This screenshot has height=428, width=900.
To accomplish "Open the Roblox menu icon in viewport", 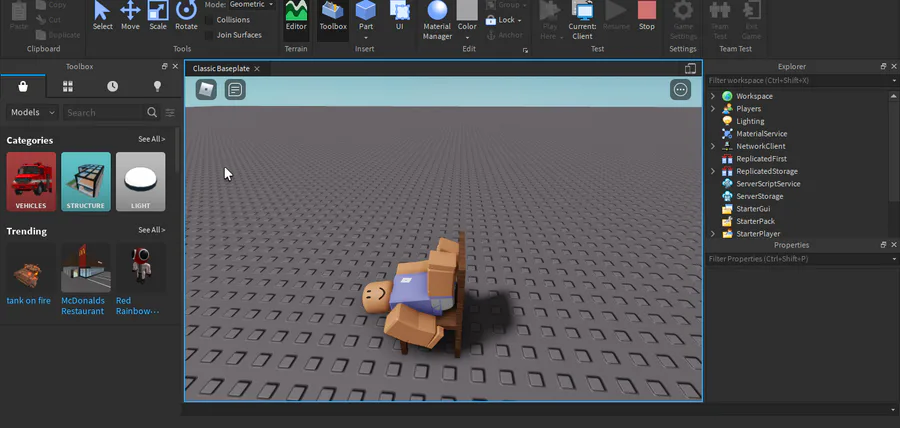I will 206,90.
